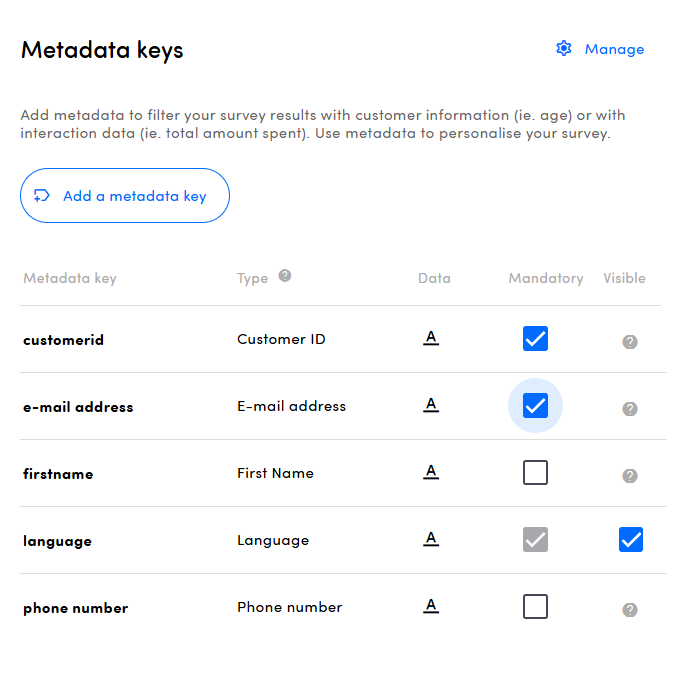Uncheck Mandatory for customerid
This screenshot has width=689, height=673.
[x=535, y=339]
